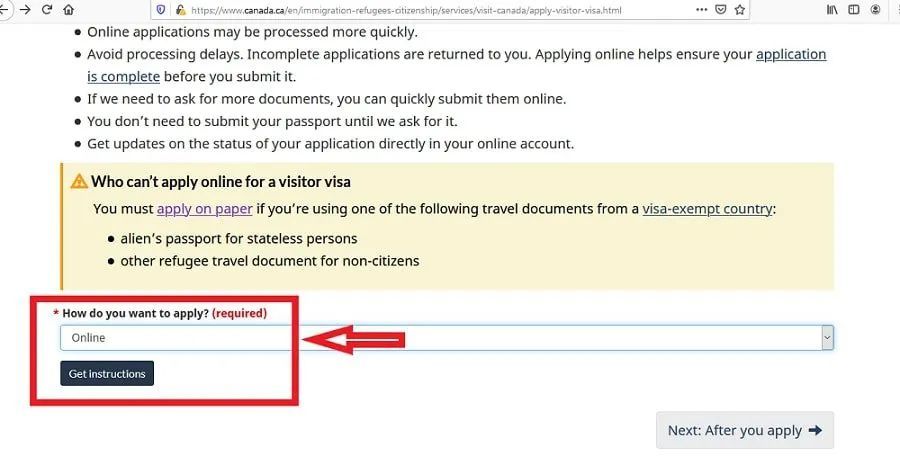
Task: Open the tracking protection shield
Action: tap(160, 9)
